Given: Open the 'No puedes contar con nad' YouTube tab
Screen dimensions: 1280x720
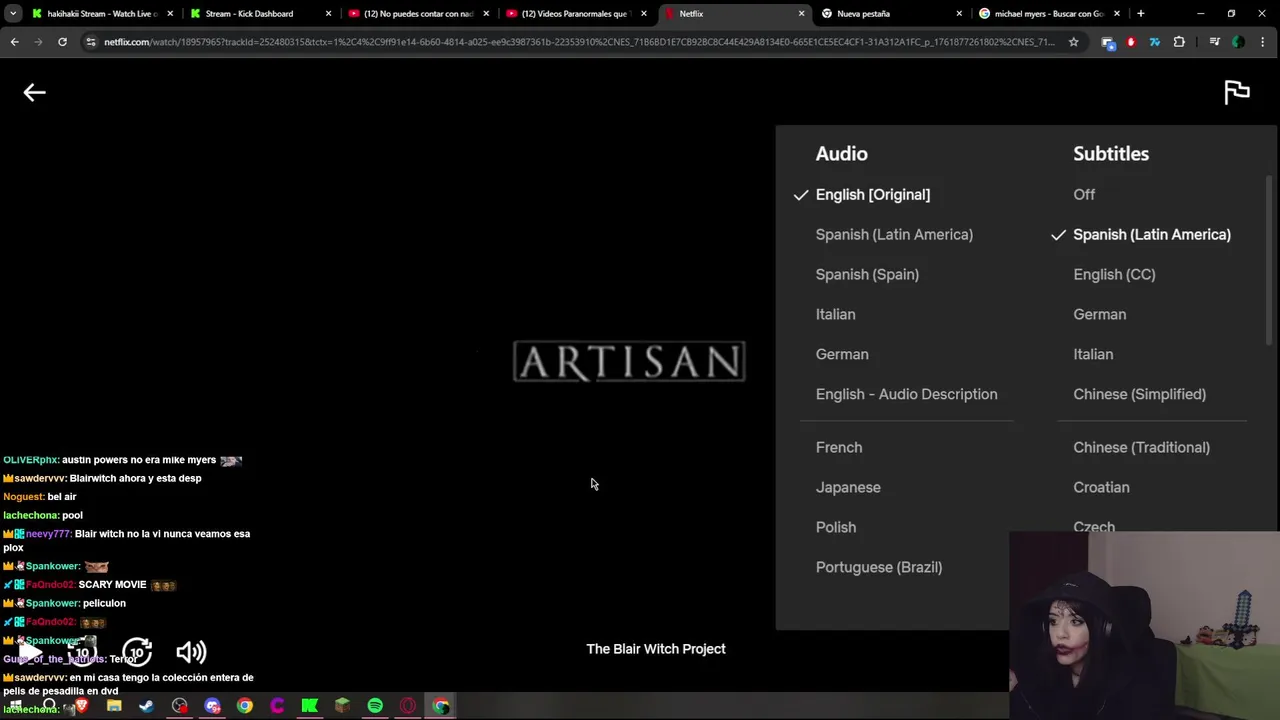Looking at the screenshot, I should 417,14.
